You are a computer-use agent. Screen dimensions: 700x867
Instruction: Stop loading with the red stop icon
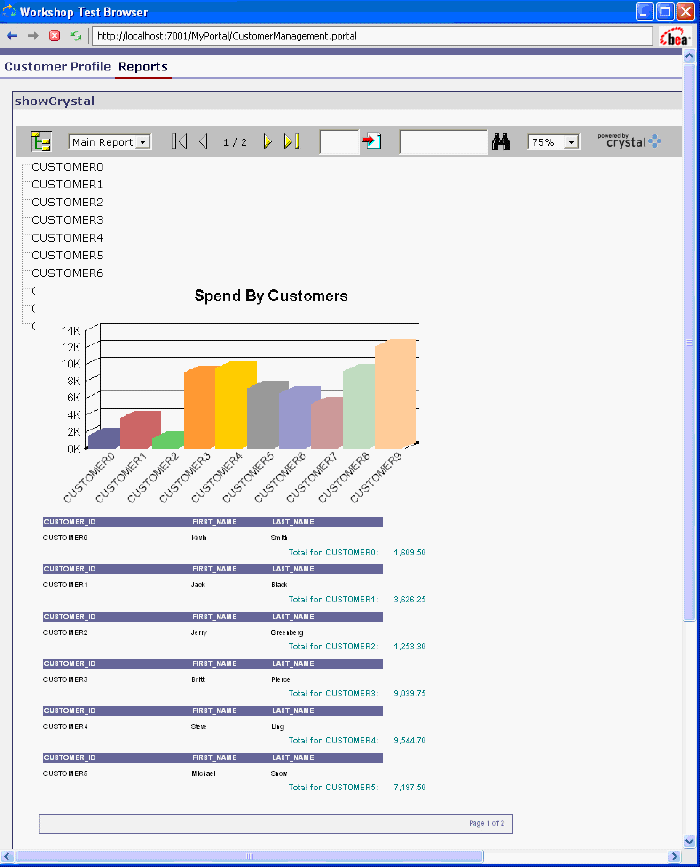(x=54, y=36)
